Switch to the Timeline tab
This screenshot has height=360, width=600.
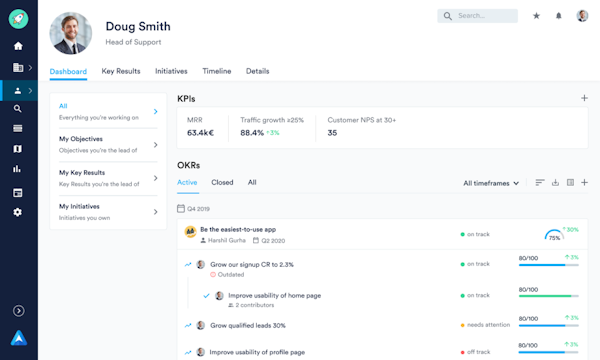217,71
